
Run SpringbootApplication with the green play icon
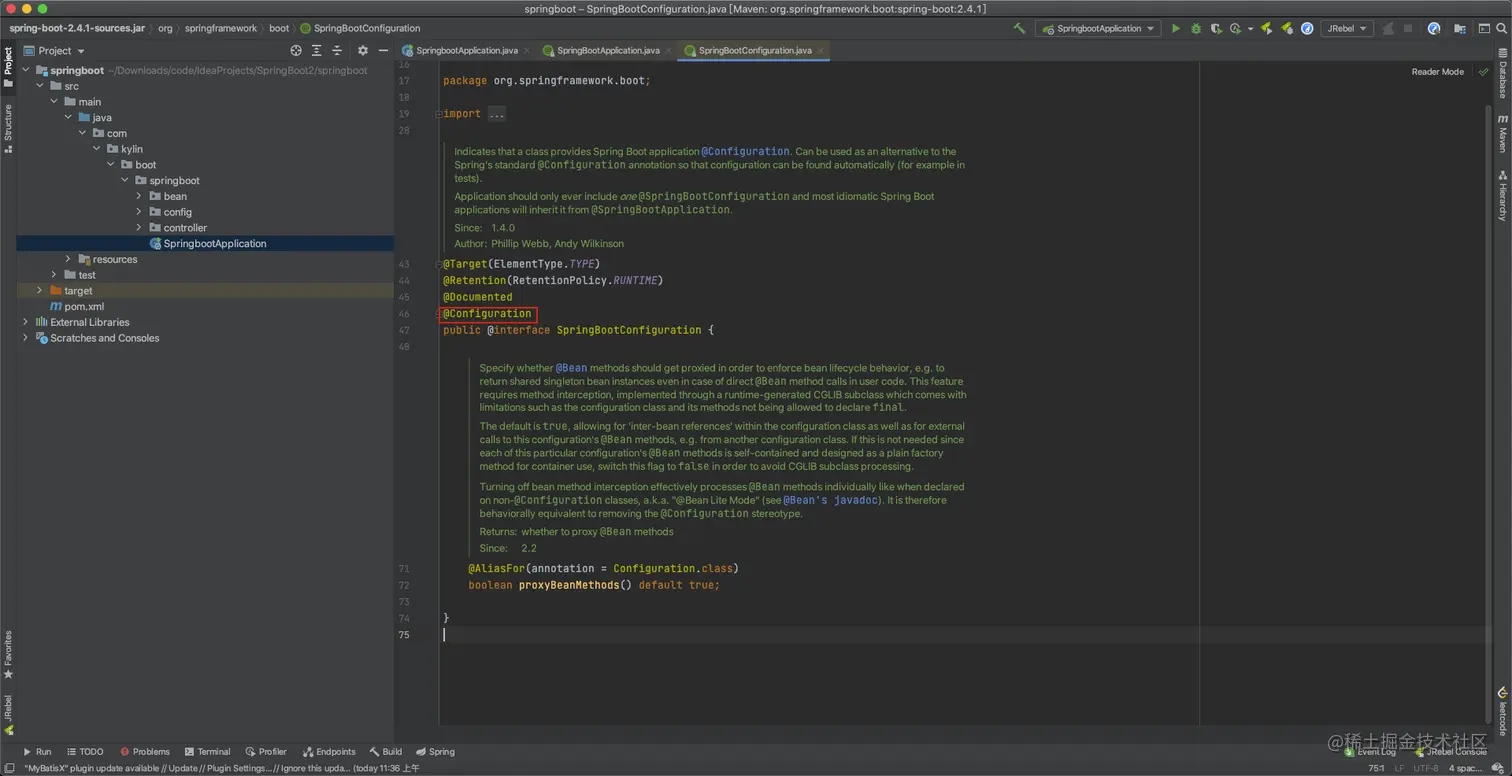pyautogui.click(x=1176, y=28)
